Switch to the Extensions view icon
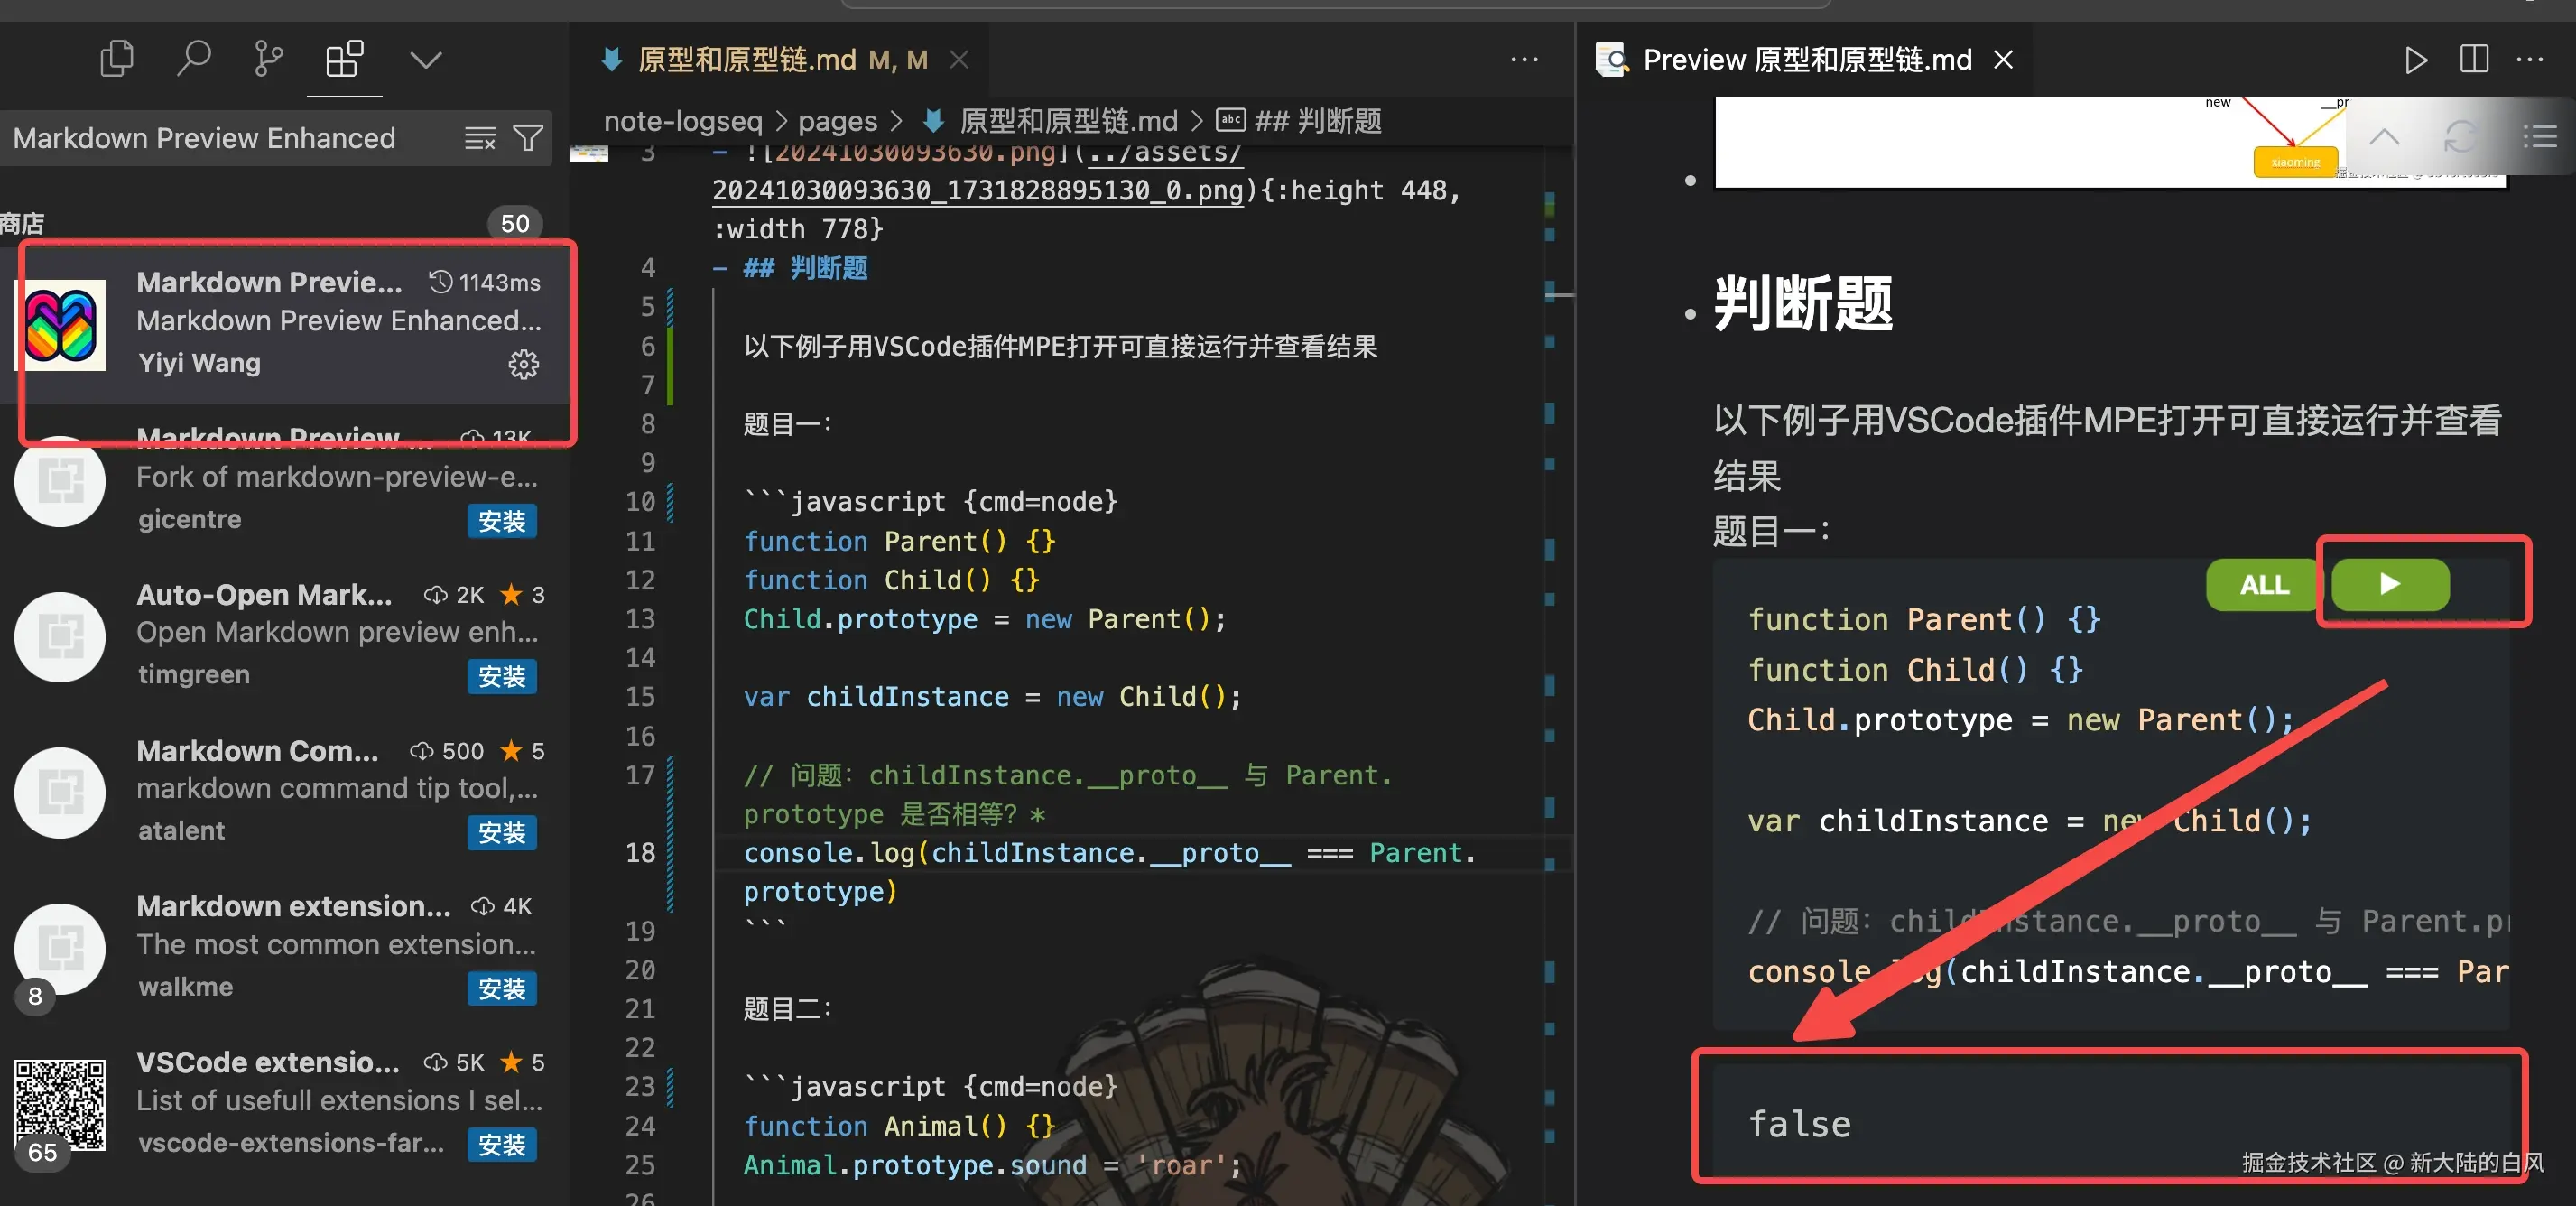This screenshot has width=2576, height=1206. (344, 57)
